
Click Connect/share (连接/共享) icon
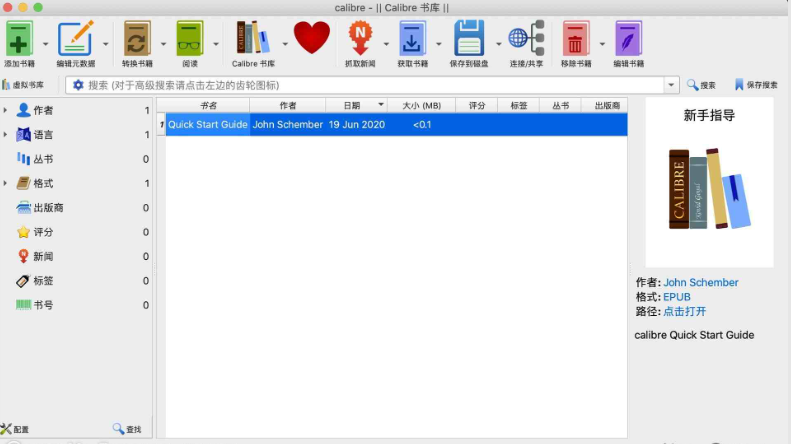click(526, 38)
